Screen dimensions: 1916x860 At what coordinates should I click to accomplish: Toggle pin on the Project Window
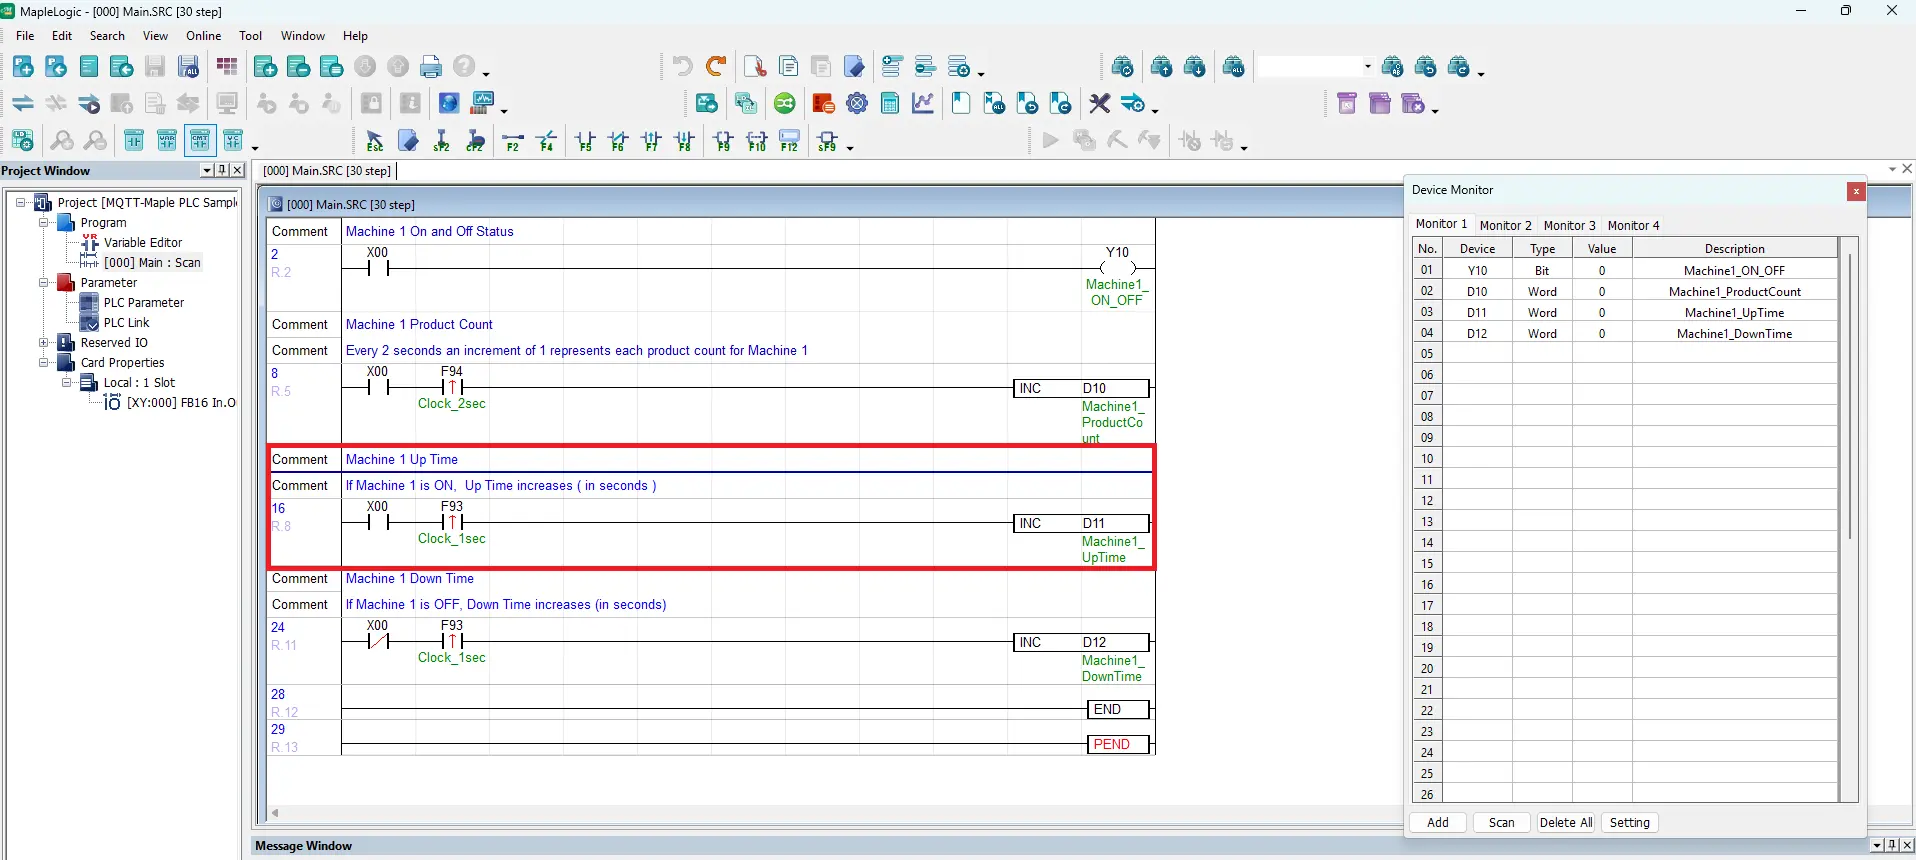[x=222, y=171]
